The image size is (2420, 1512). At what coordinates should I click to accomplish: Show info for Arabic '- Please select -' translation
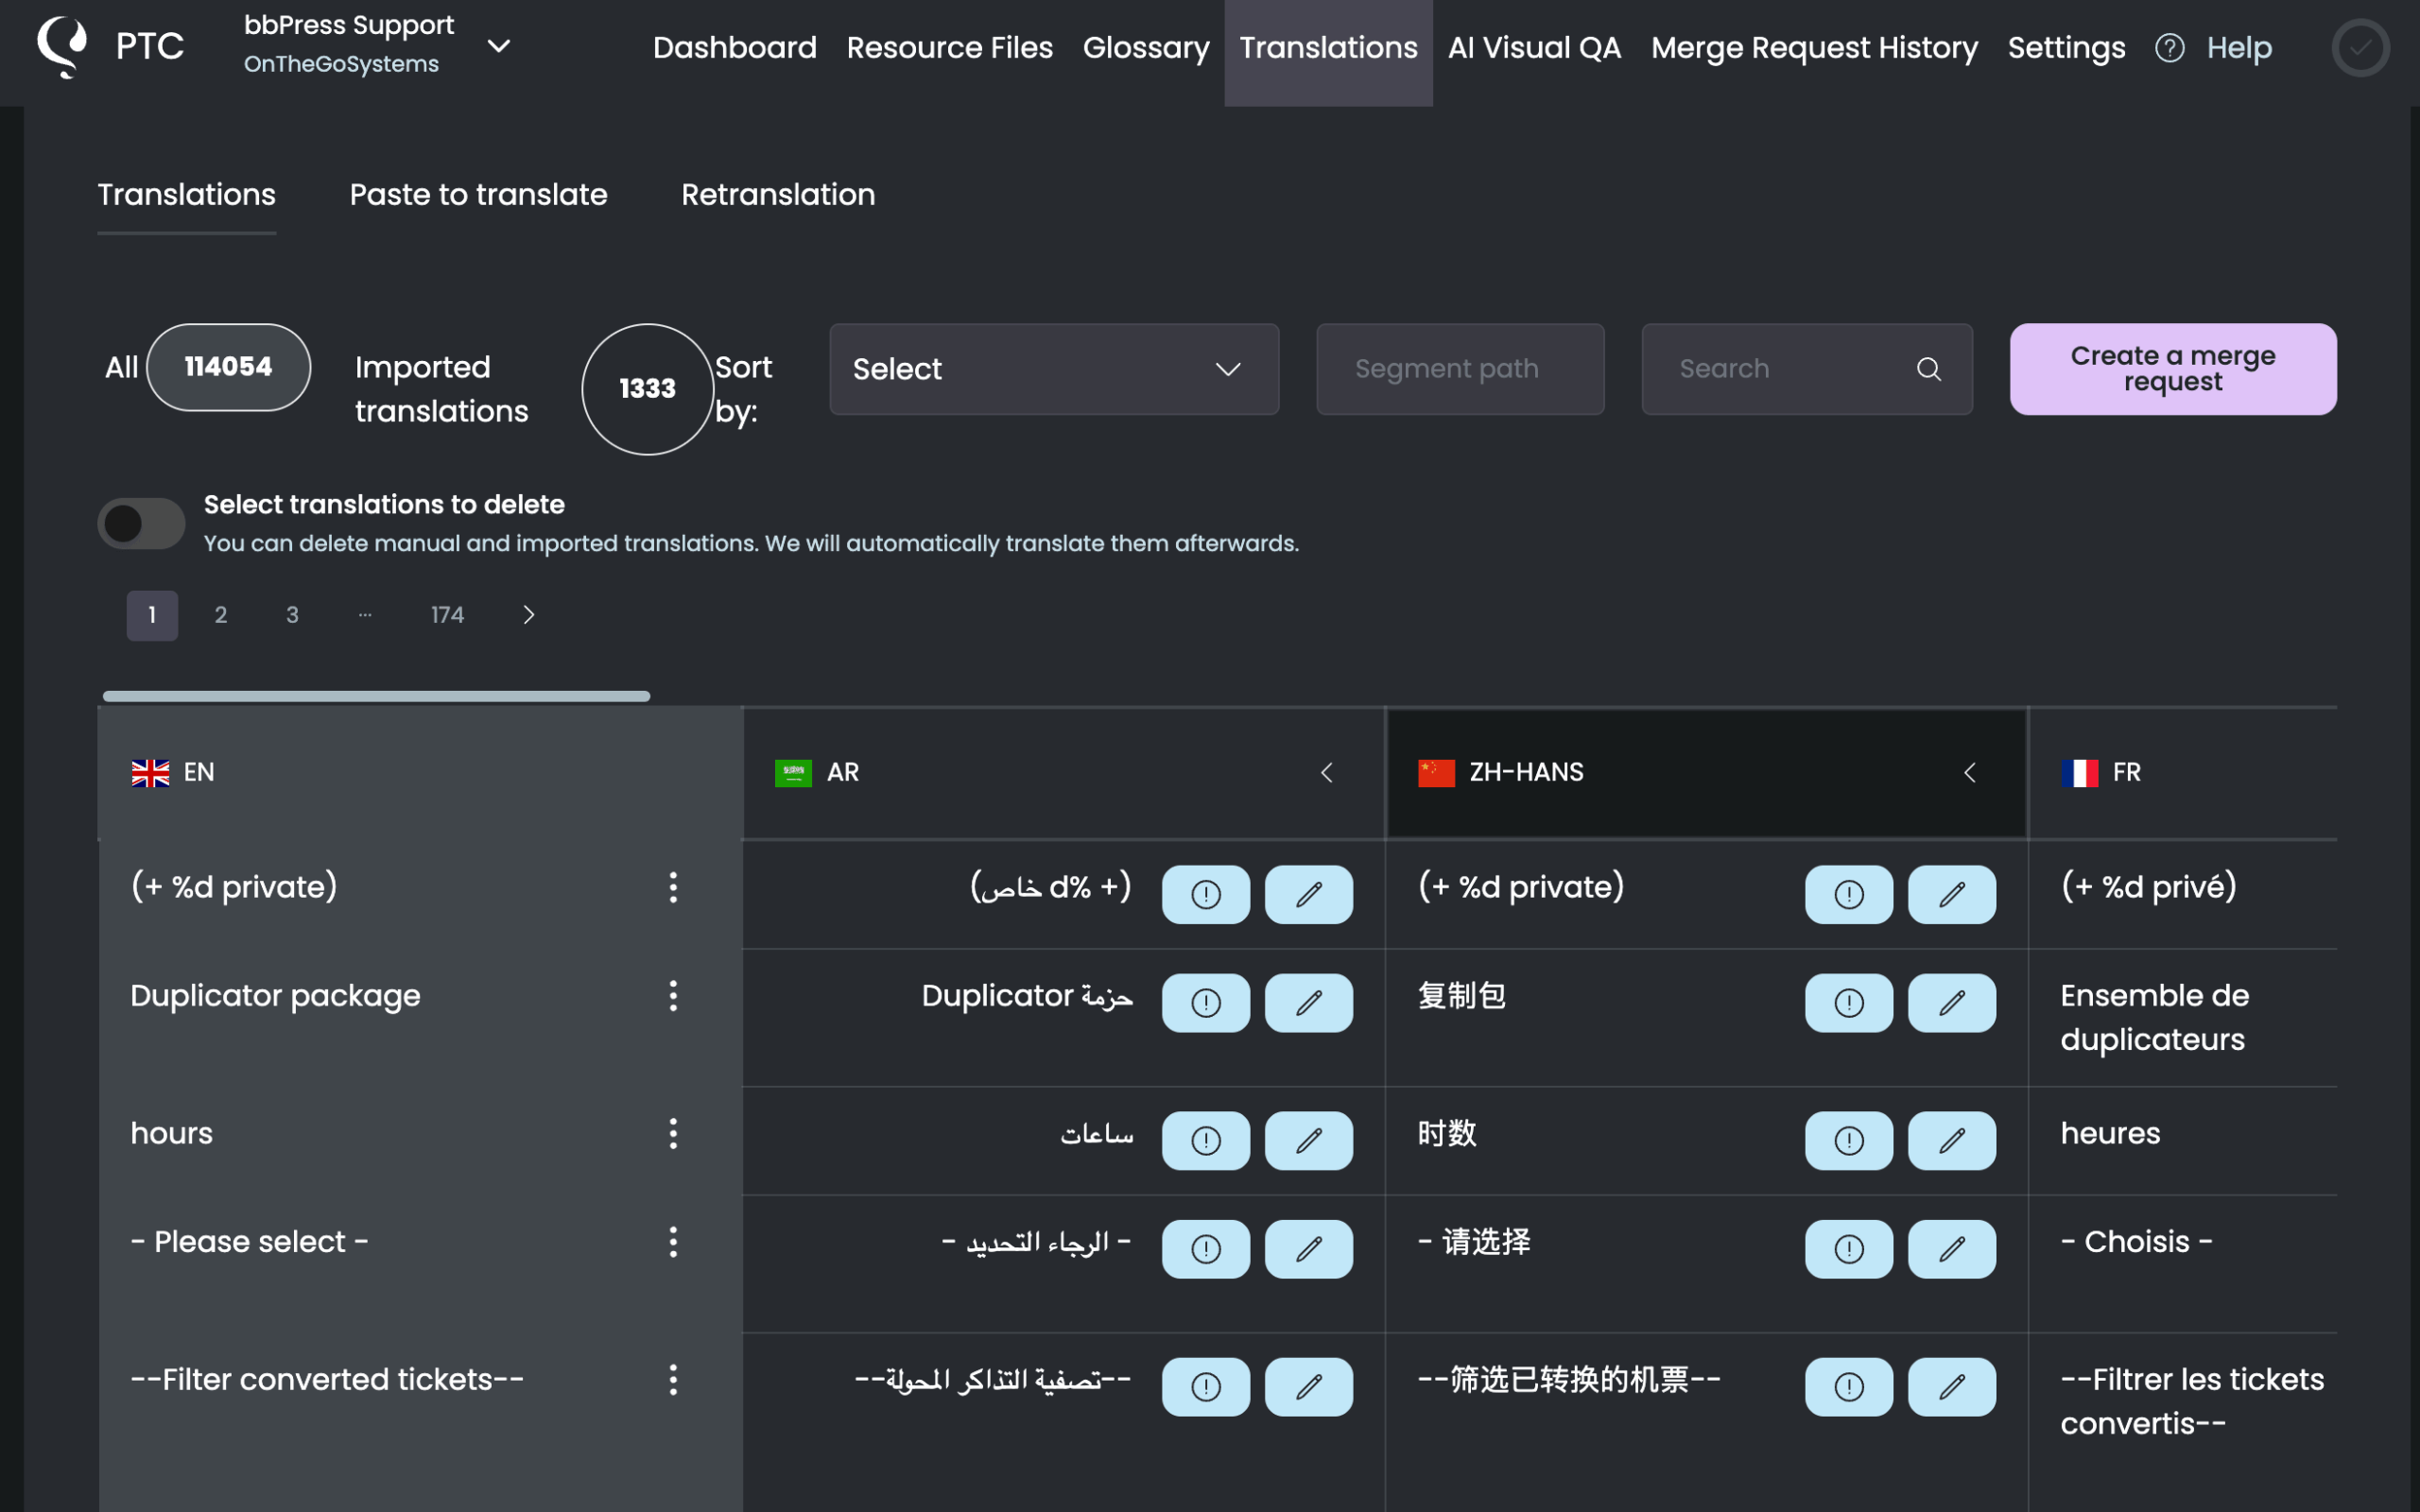point(1205,1249)
